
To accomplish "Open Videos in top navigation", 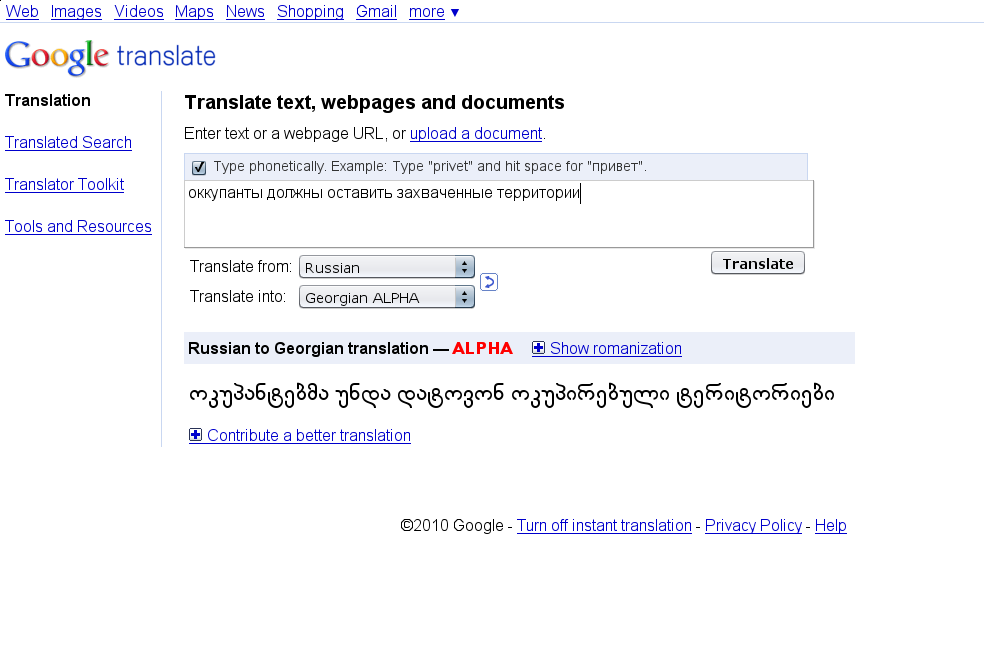I will tap(139, 12).
